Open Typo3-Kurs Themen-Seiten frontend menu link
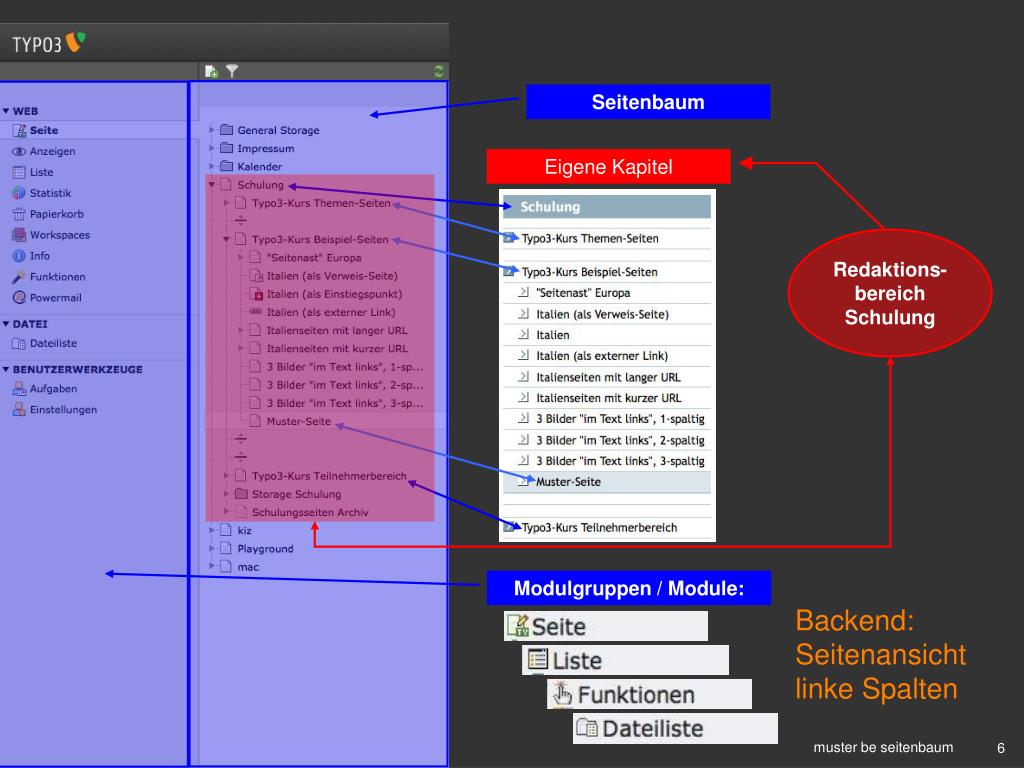 click(590, 239)
